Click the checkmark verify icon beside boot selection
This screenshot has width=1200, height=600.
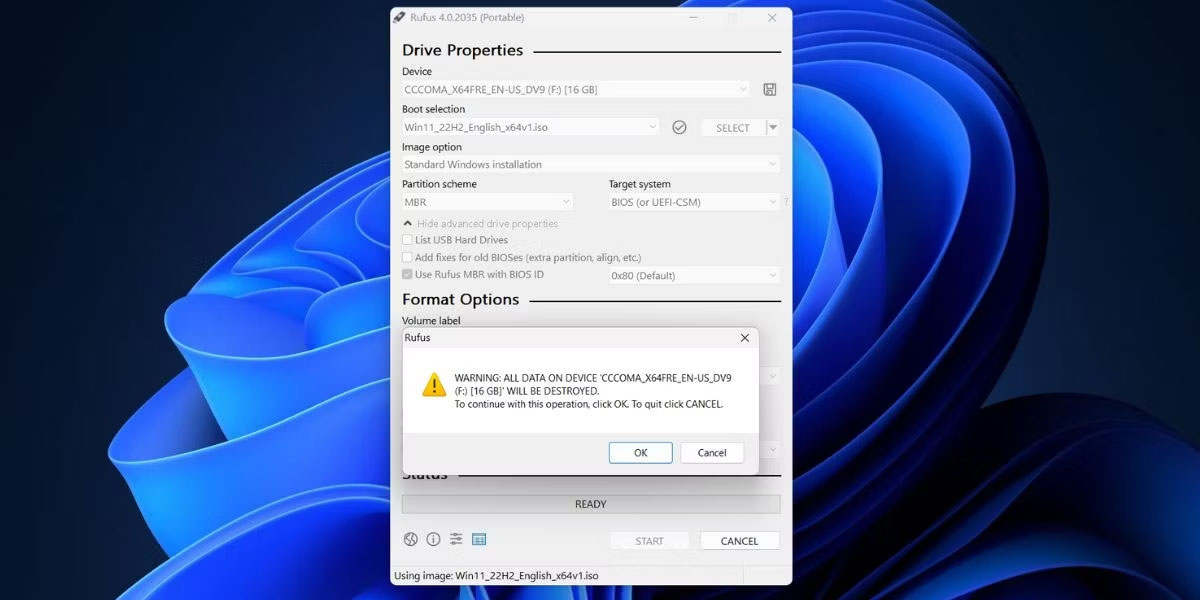(679, 127)
